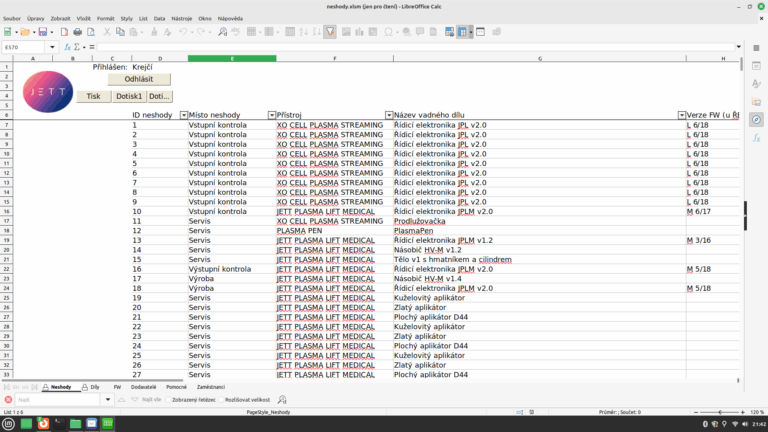Viewport: 768px width, 432px height.
Task: Click the formula input line
Action: pyautogui.click(x=415, y=47)
